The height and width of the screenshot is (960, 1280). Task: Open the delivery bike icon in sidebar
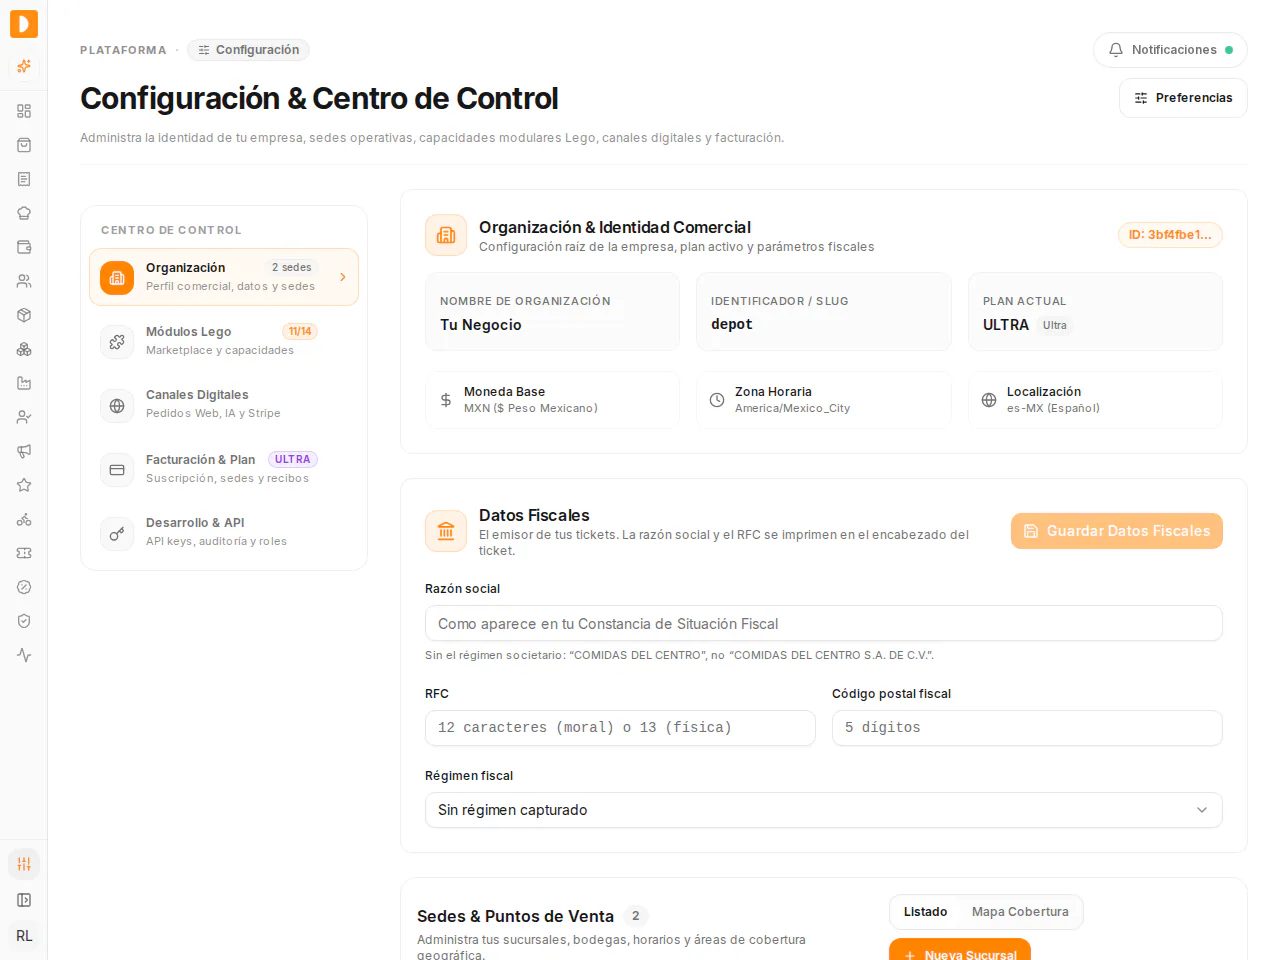(x=24, y=519)
